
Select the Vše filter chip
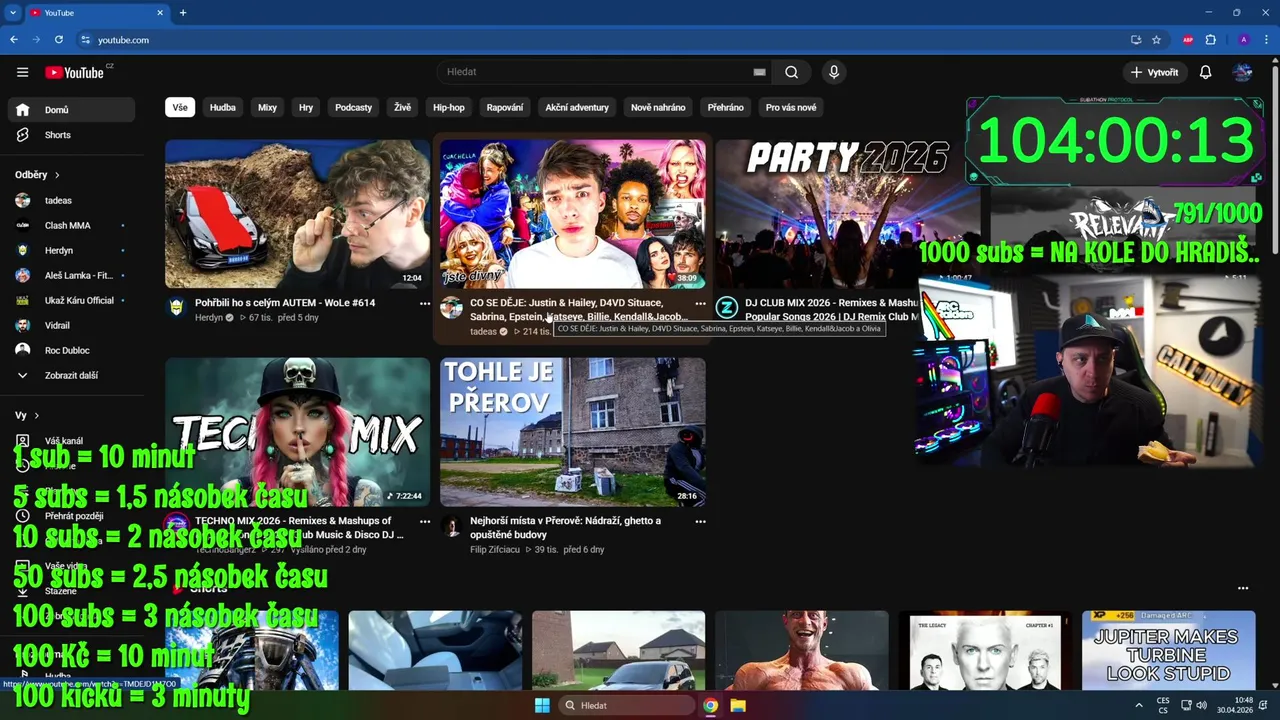[x=180, y=107]
